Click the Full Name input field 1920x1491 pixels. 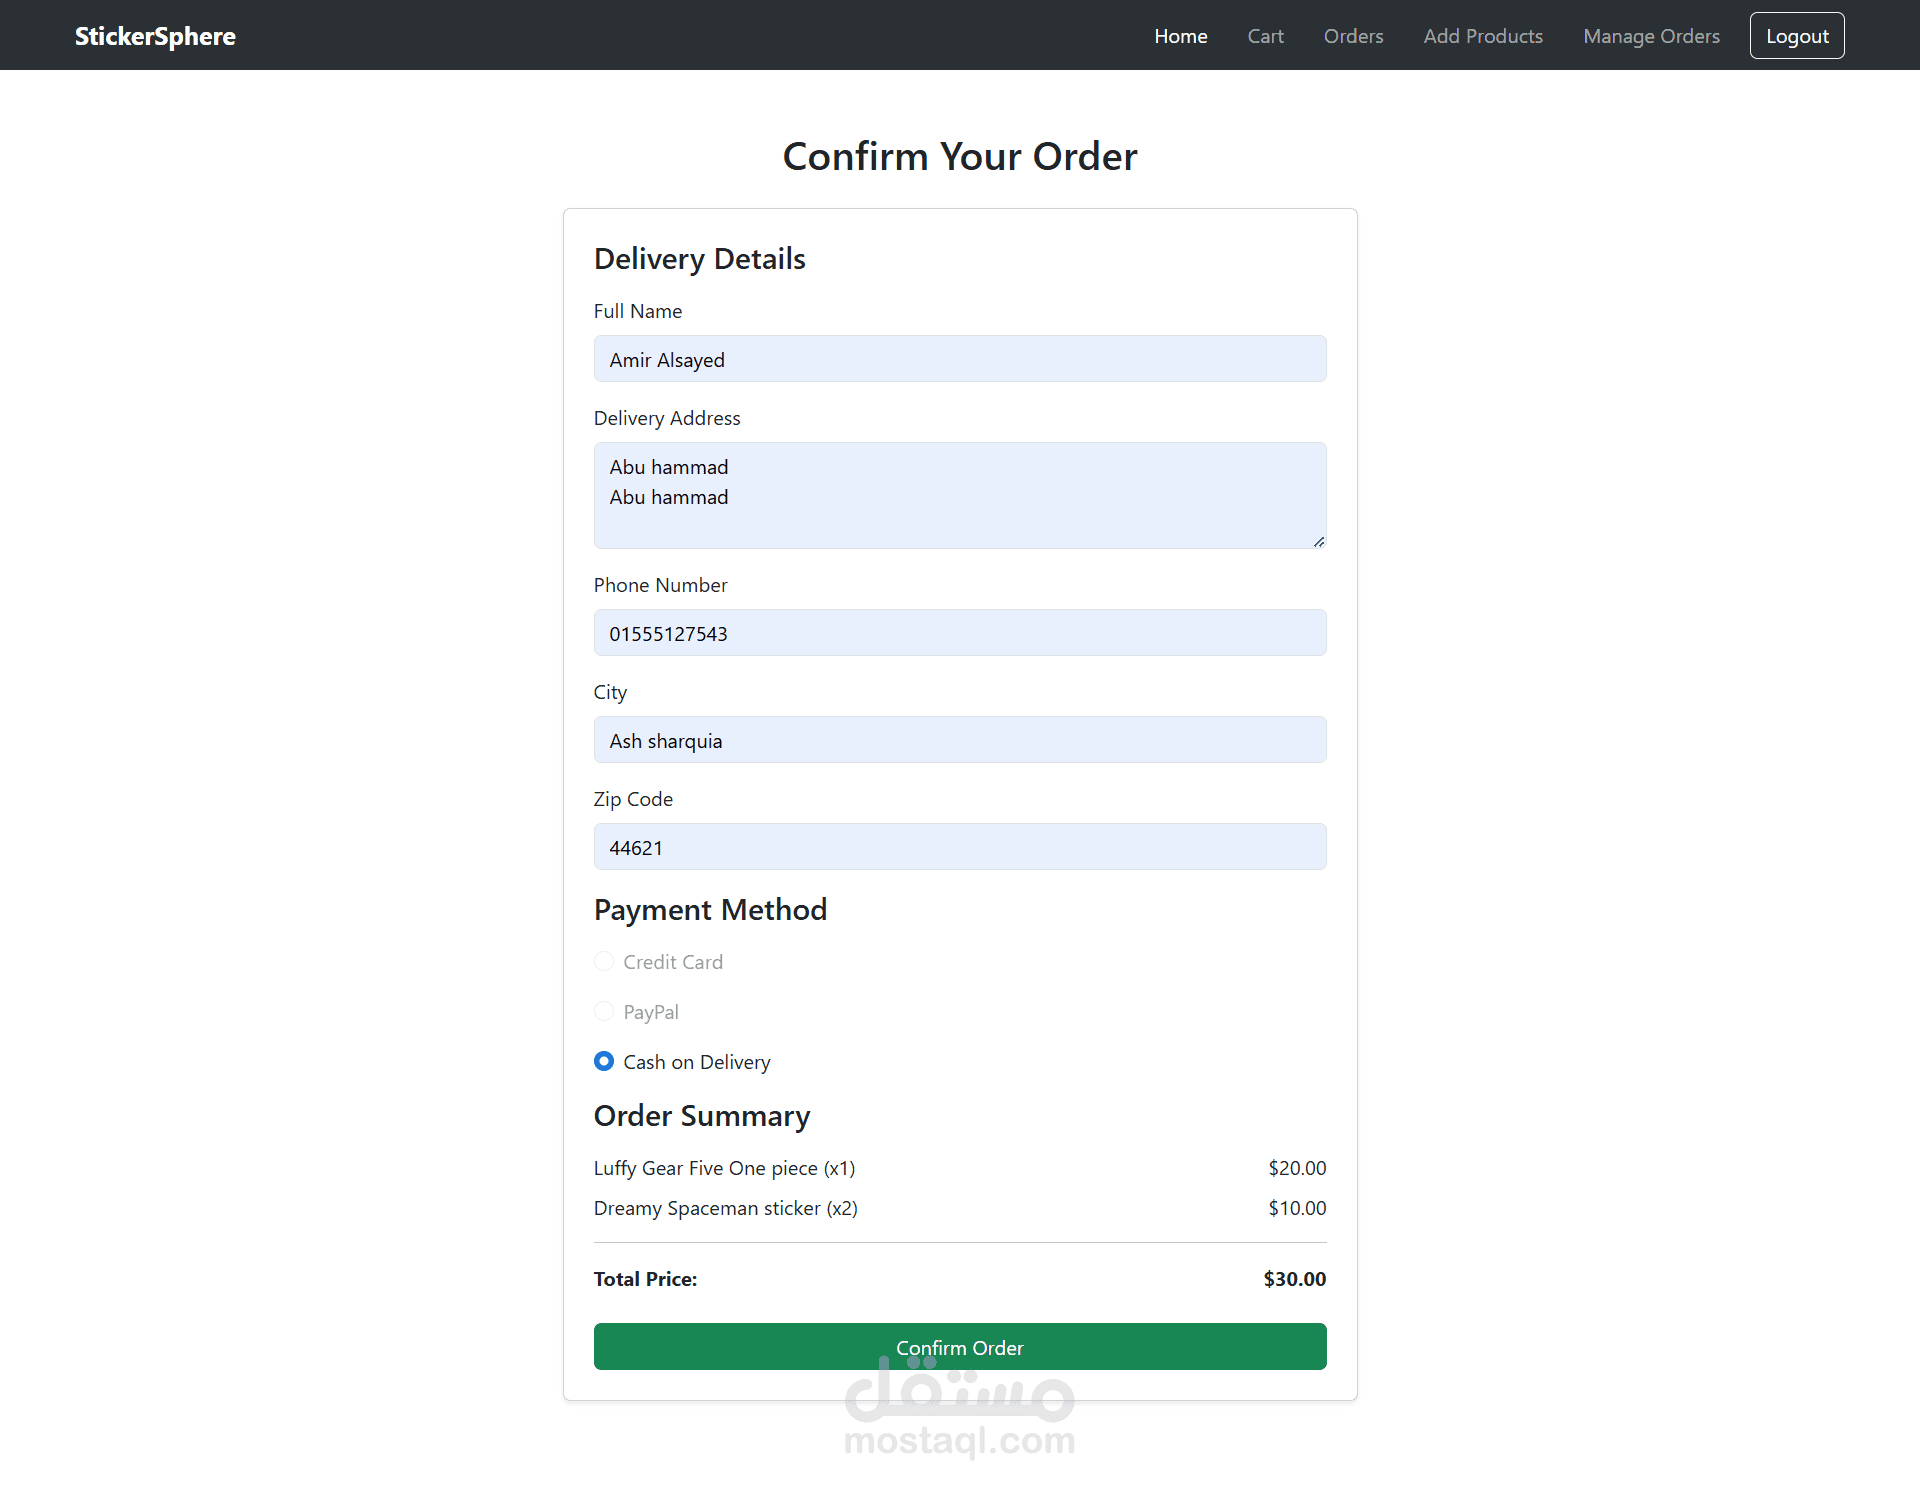point(959,359)
